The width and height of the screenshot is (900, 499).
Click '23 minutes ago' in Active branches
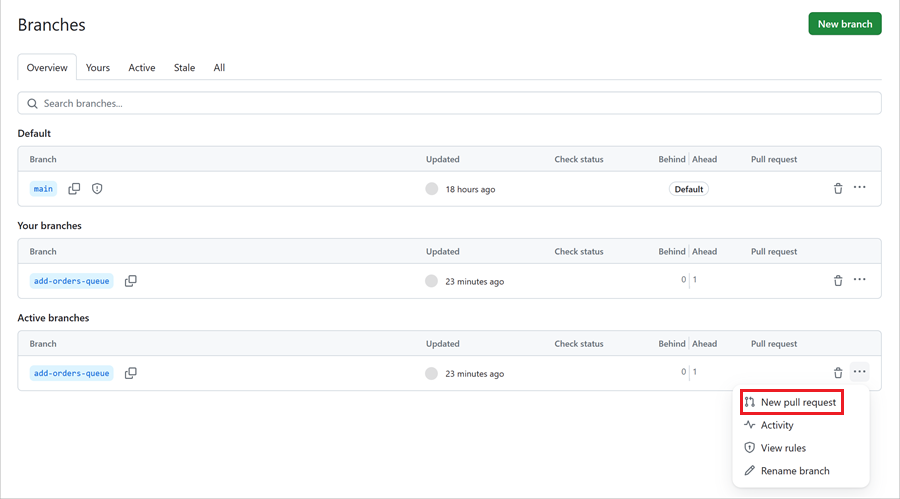click(x=475, y=374)
